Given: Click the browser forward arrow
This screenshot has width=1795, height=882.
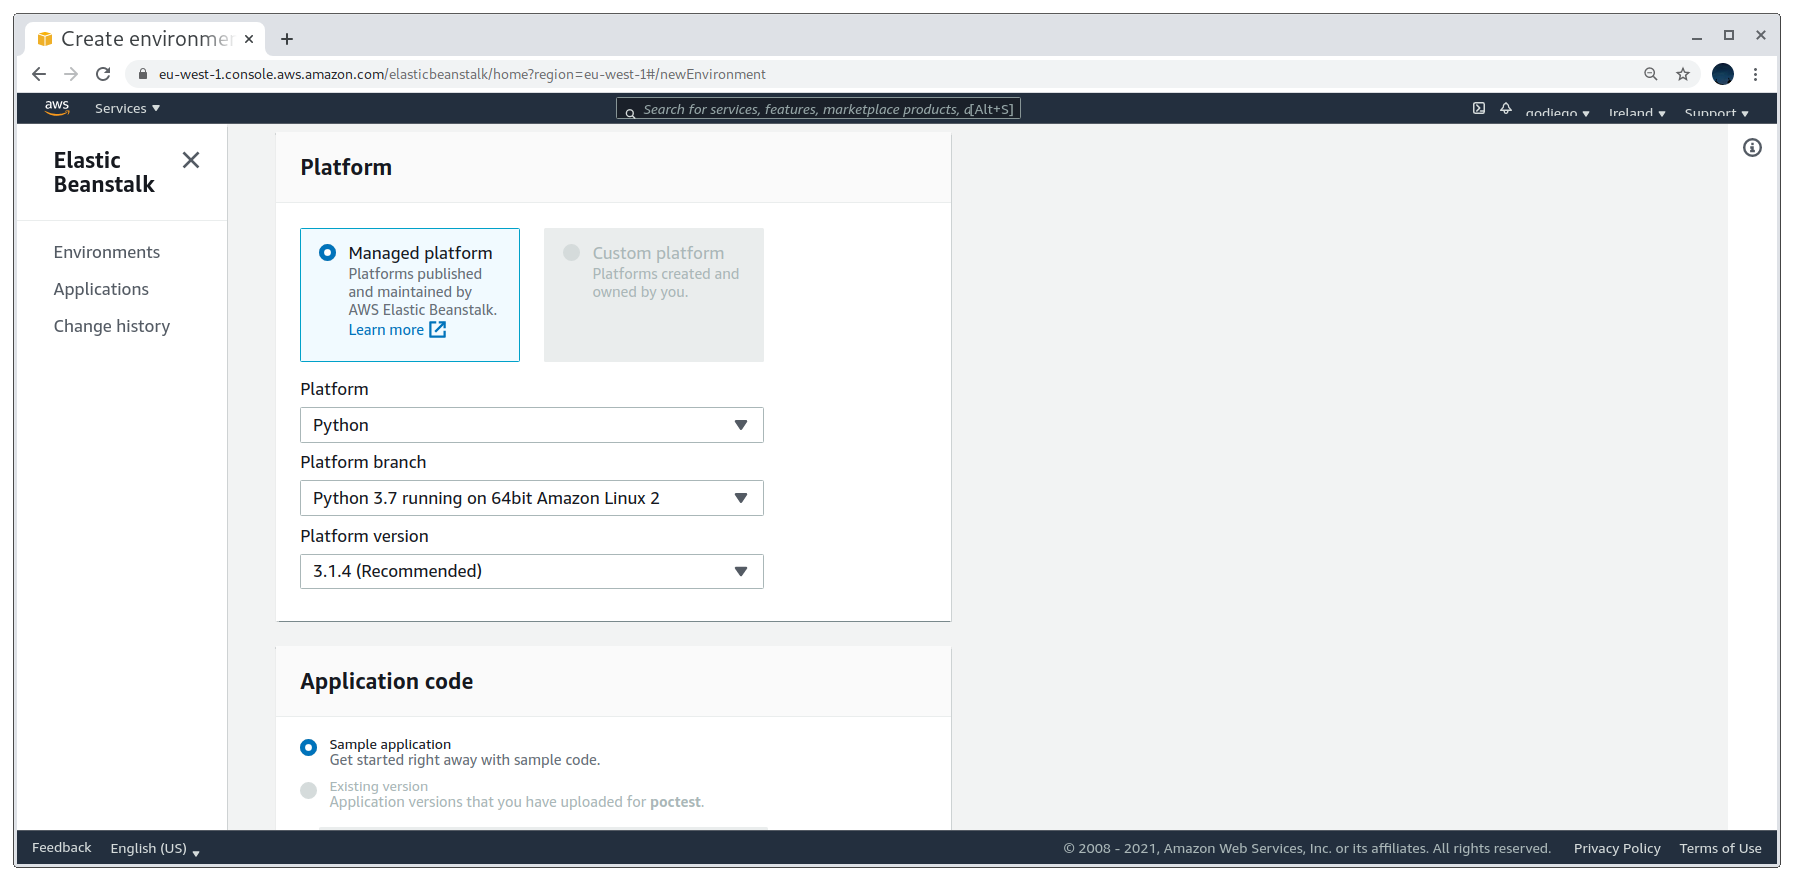Looking at the screenshot, I should [71, 74].
